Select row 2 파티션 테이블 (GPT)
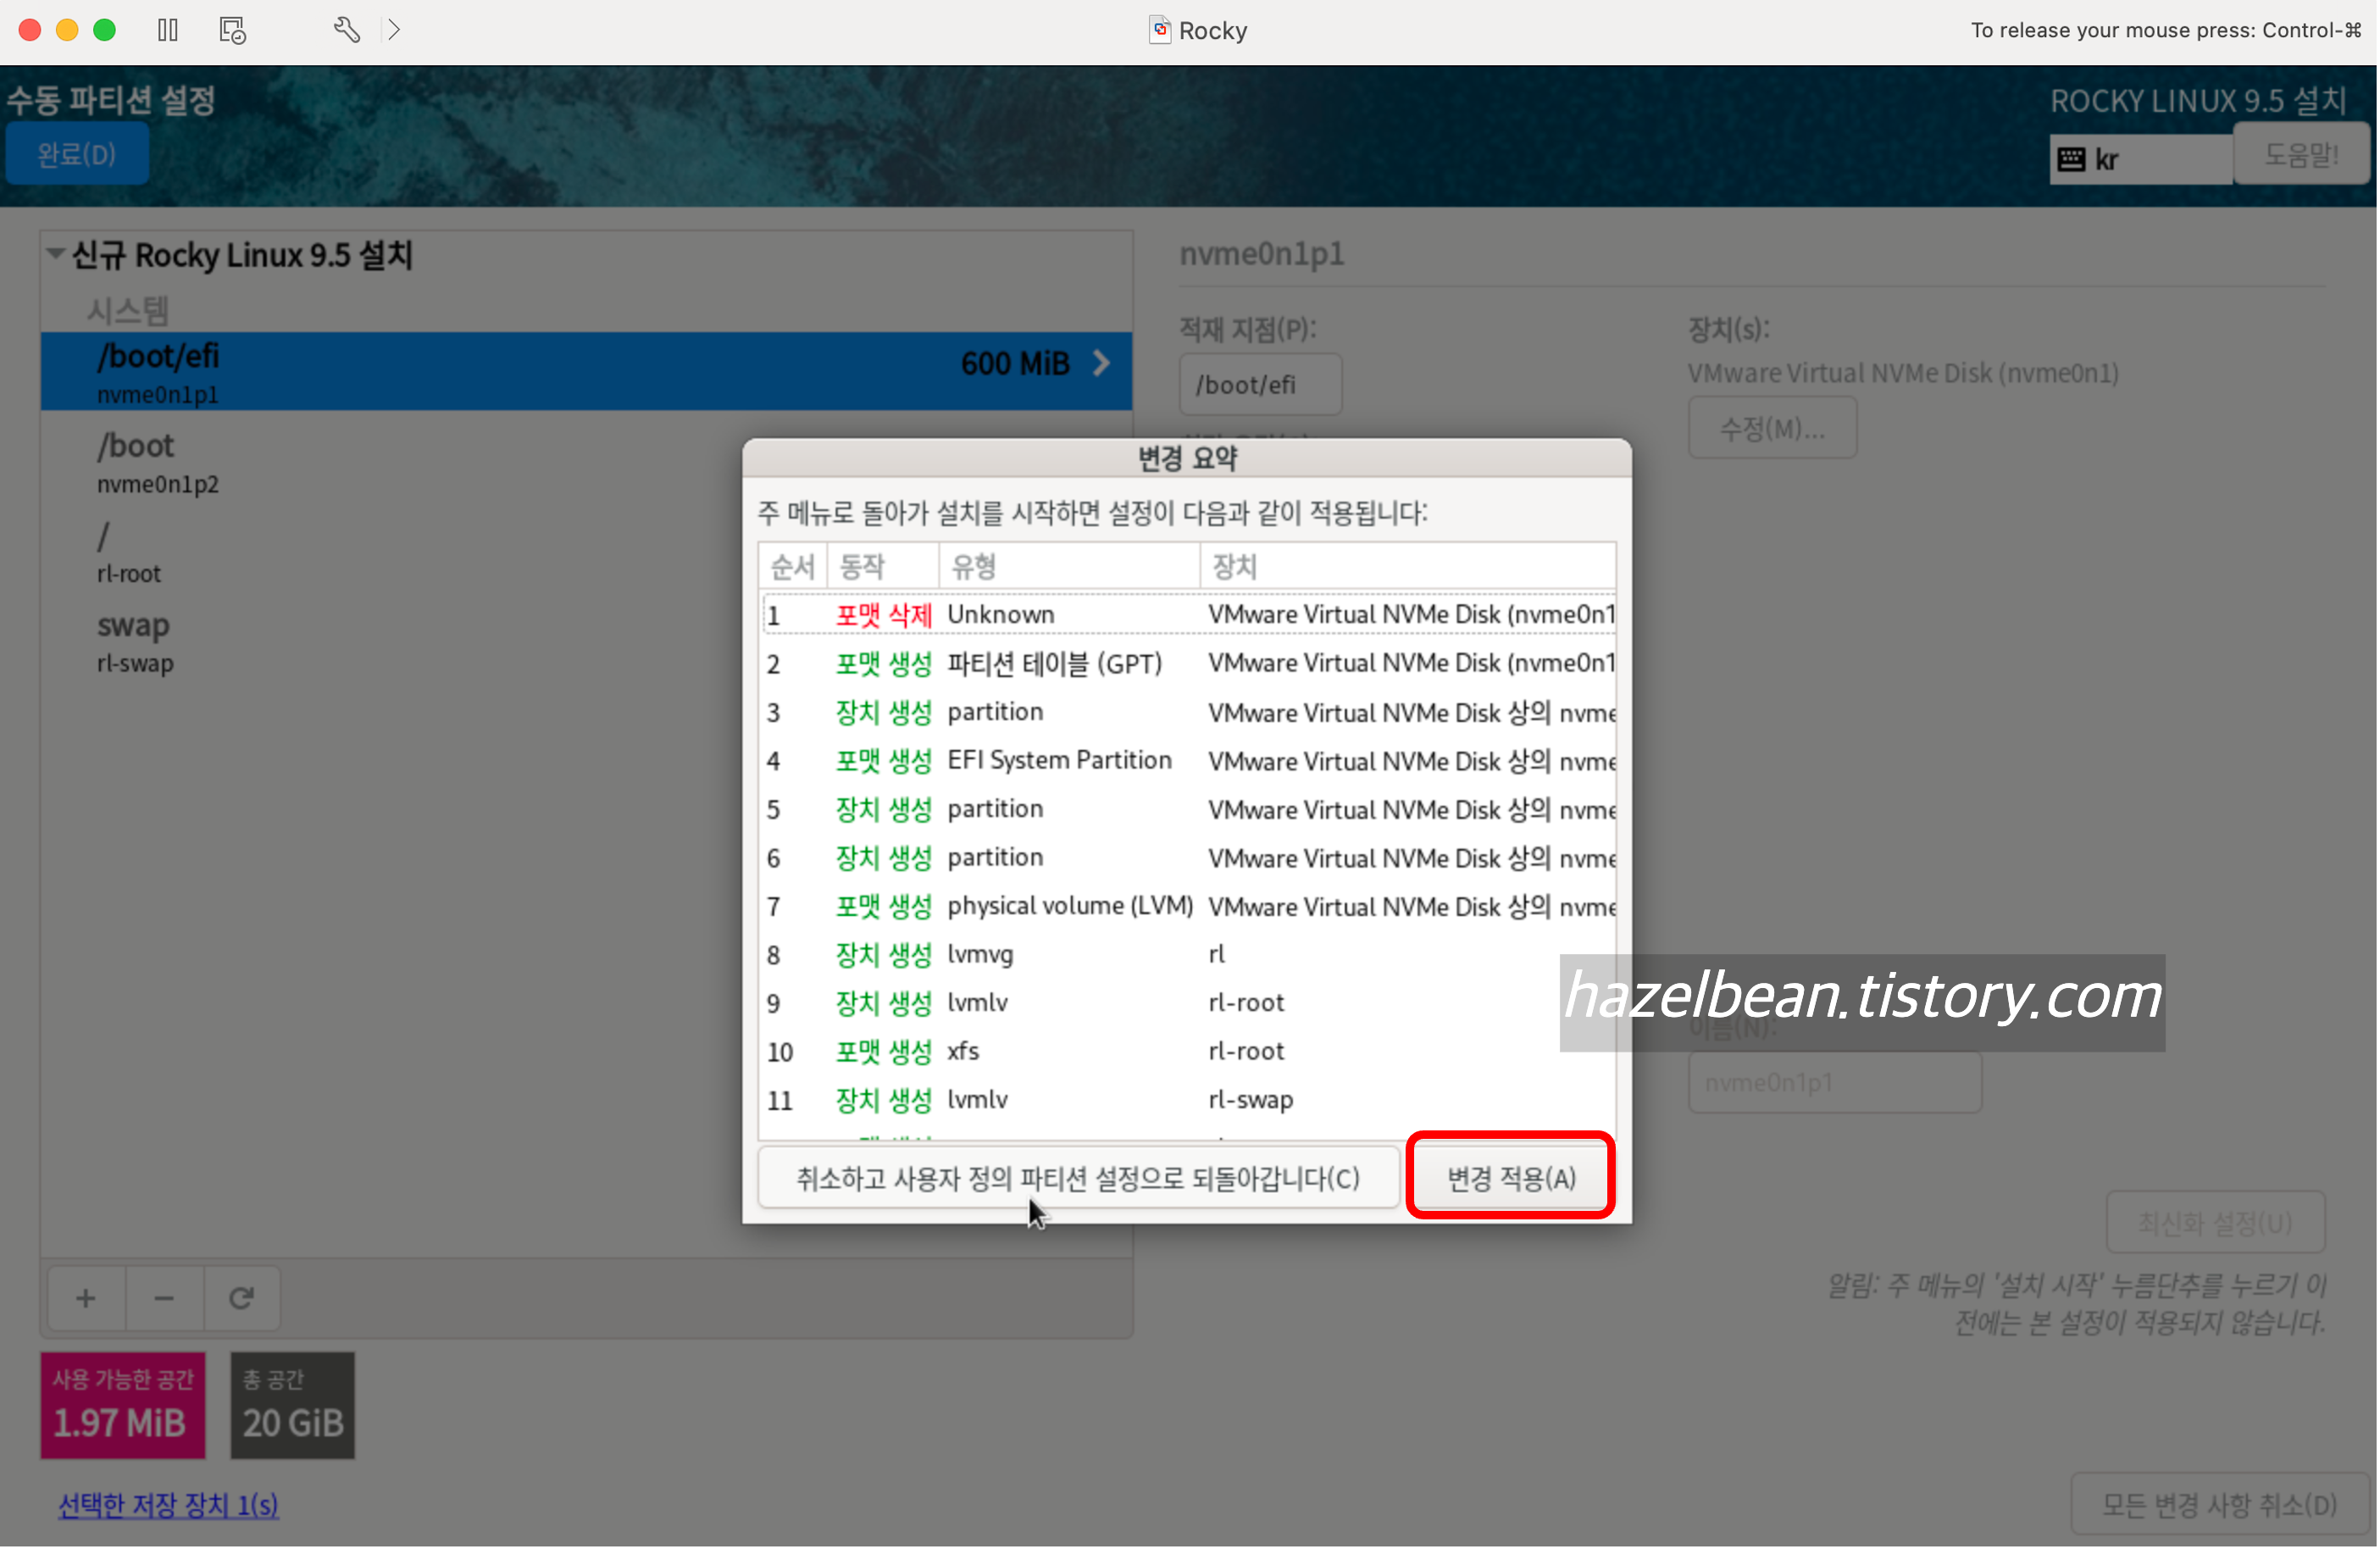Image resolution: width=2380 pixels, height=1549 pixels. [x=1188, y=664]
